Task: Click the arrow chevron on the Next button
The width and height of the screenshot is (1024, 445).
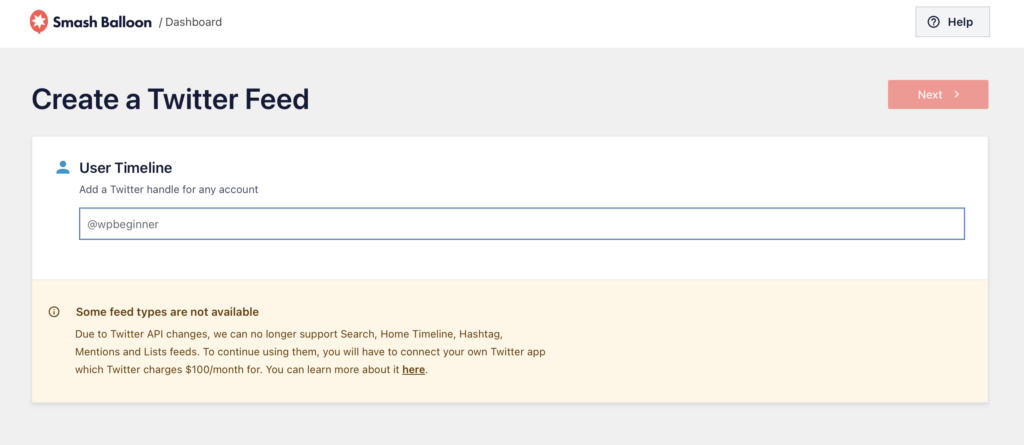Action: 957,95
